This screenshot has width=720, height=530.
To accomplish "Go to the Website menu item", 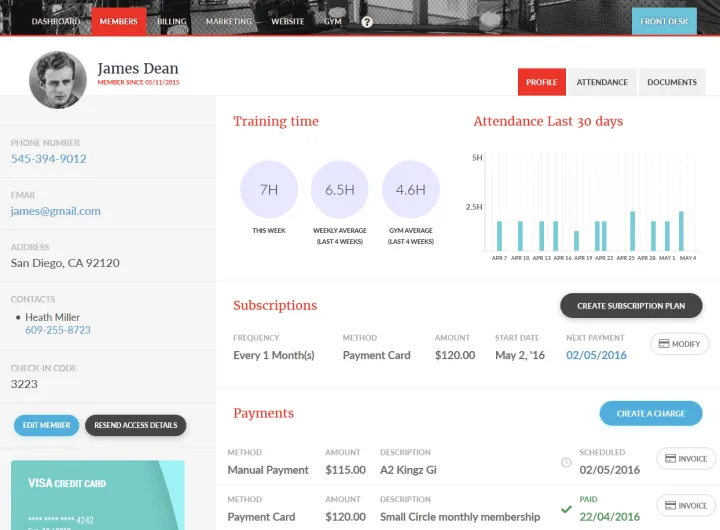I will coord(287,21).
